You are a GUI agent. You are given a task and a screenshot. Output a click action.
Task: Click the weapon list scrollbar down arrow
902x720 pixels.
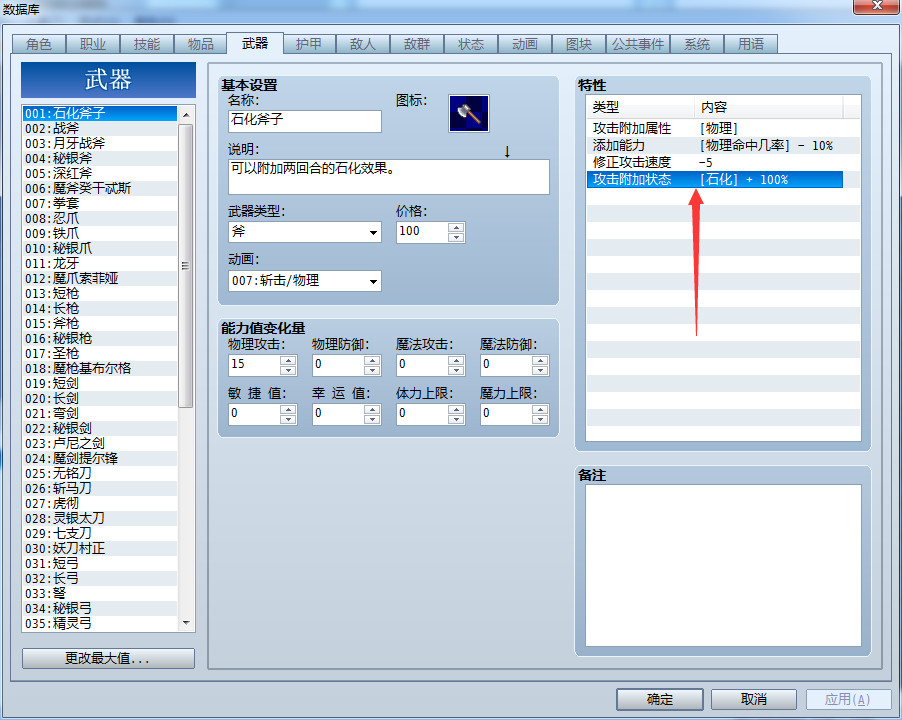click(x=186, y=623)
